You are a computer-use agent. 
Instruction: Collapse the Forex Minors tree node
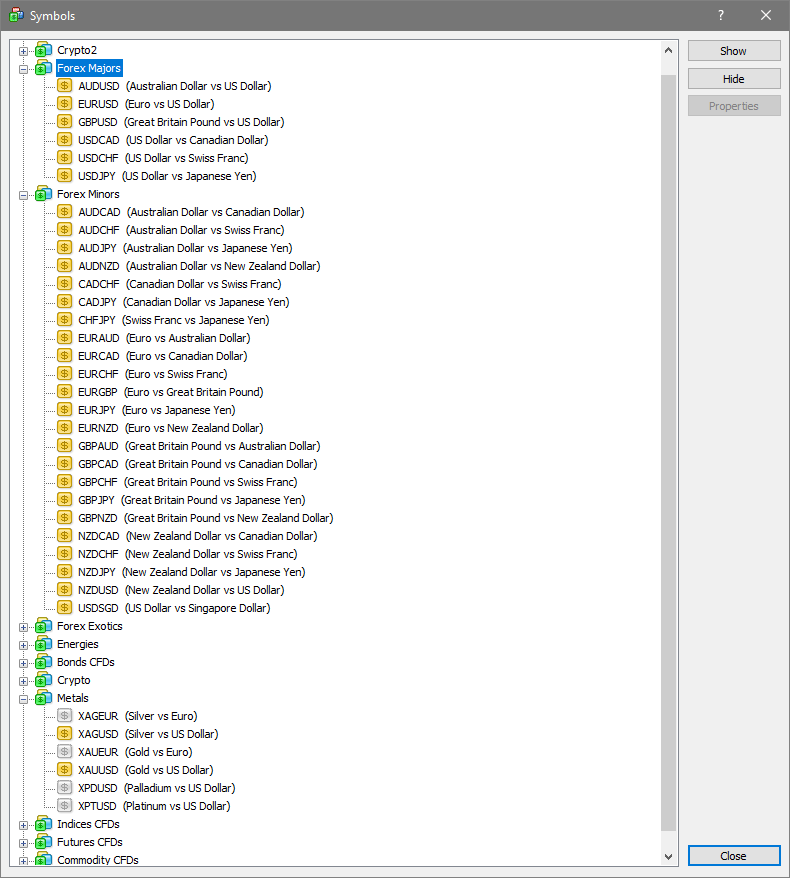pyautogui.click(x=25, y=195)
